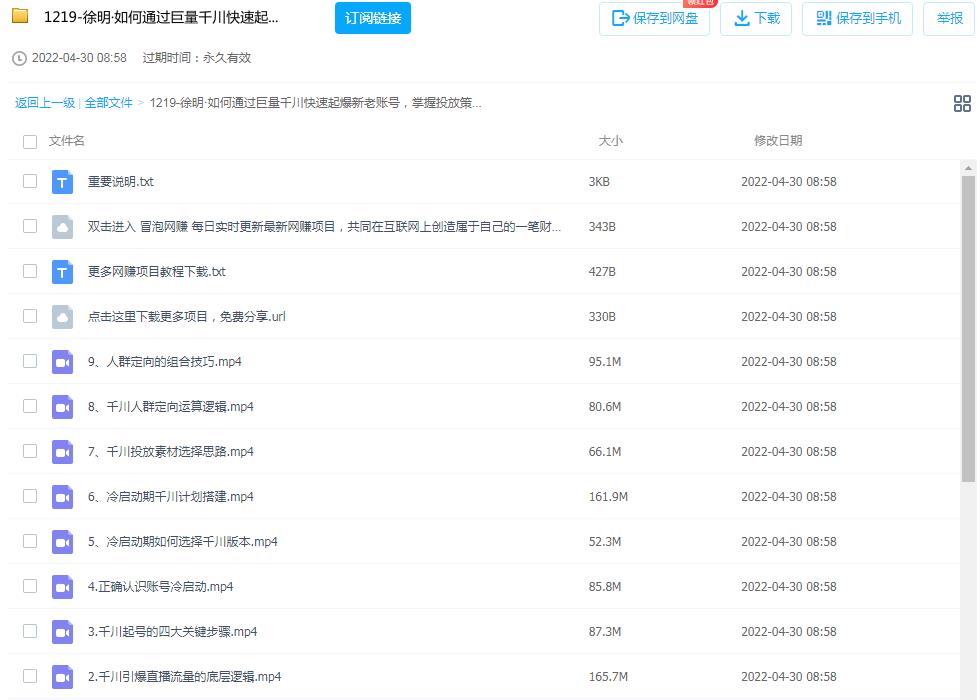Viewport: 980px width, 700px height.
Task: Click the video icon for 8、千川人群定向运算逻辑.mp4
Action: click(x=62, y=407)
